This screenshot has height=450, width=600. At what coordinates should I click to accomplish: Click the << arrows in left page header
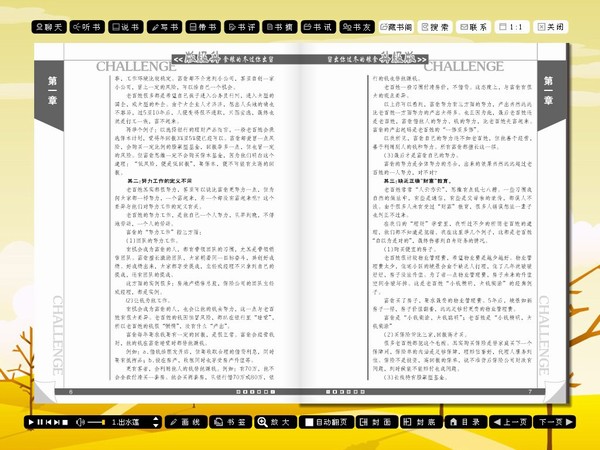(x=178, y=59)
